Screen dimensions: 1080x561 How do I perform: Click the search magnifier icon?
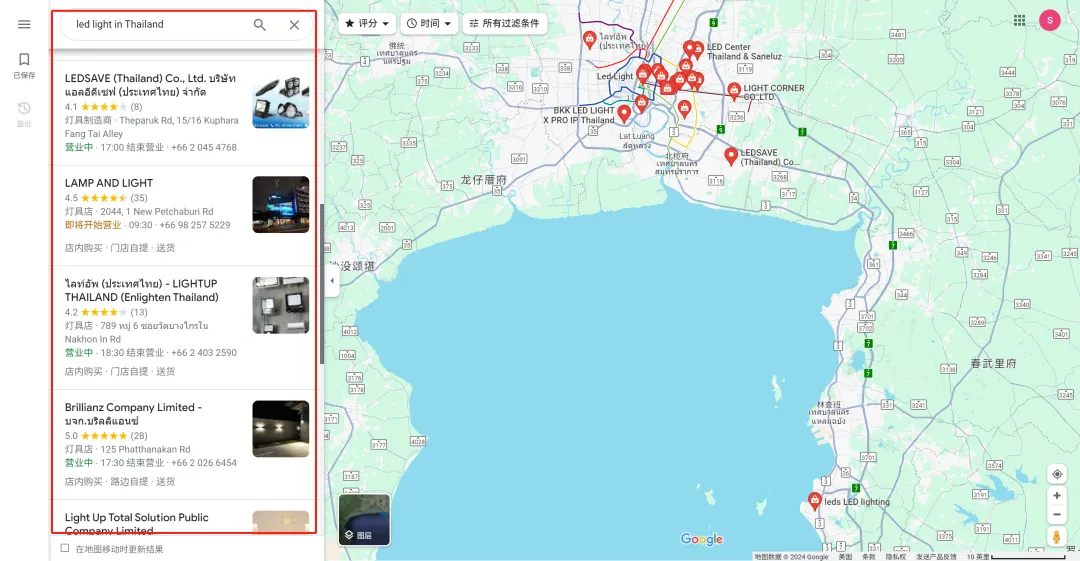260,25
